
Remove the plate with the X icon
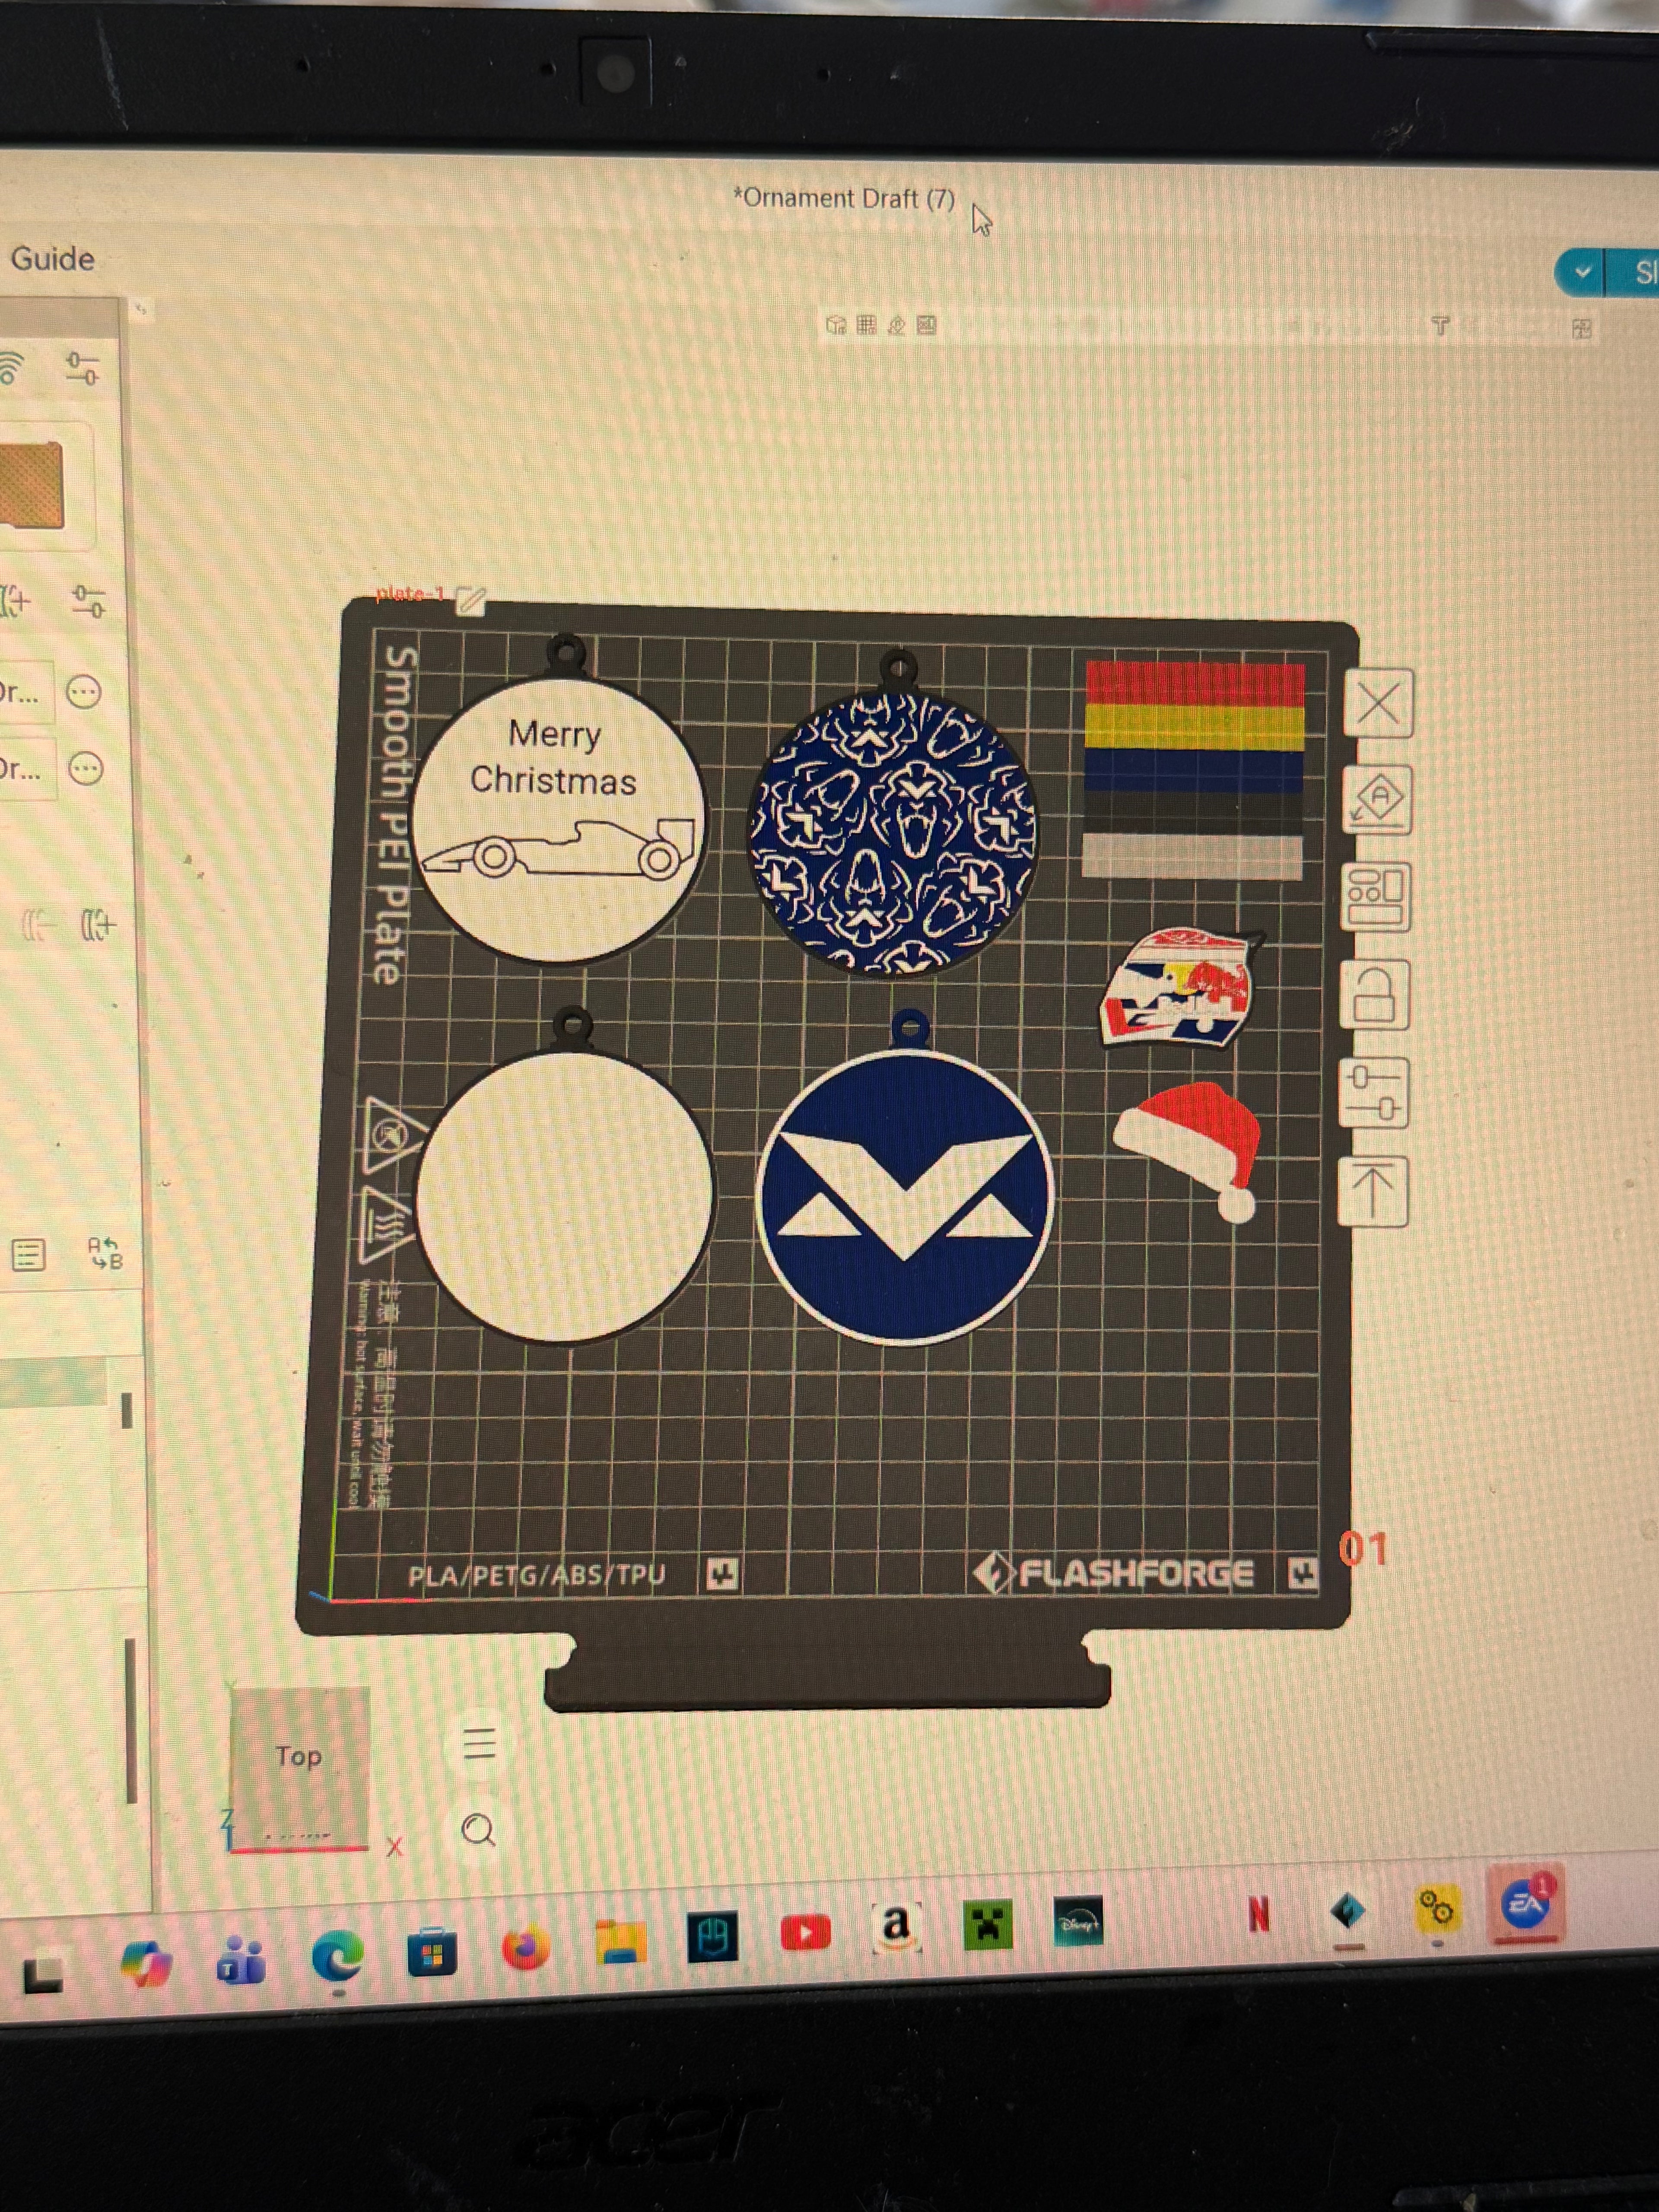click(x=1379, y=703)
